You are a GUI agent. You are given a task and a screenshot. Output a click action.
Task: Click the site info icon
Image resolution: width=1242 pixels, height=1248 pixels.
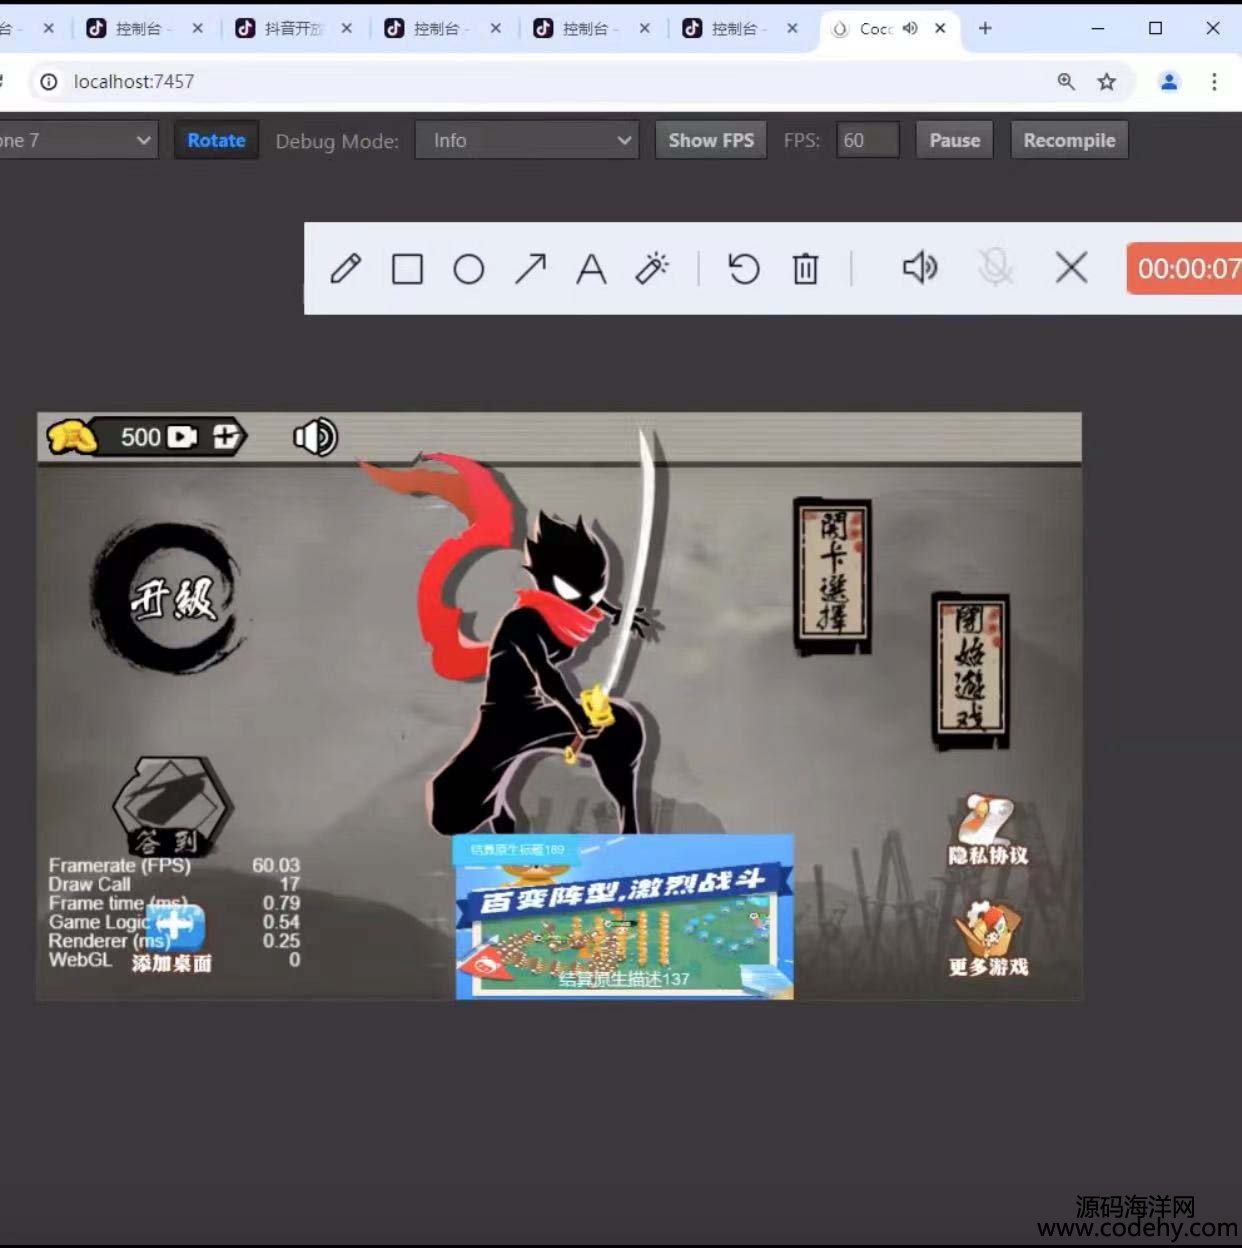(x=48, y=82)
